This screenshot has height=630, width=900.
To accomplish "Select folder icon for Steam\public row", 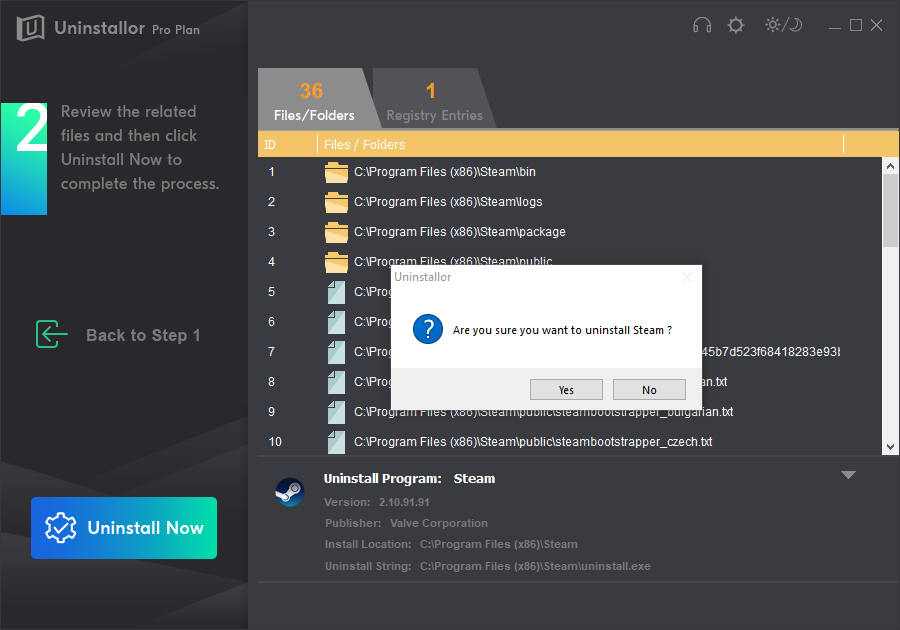I will [336, 262].
